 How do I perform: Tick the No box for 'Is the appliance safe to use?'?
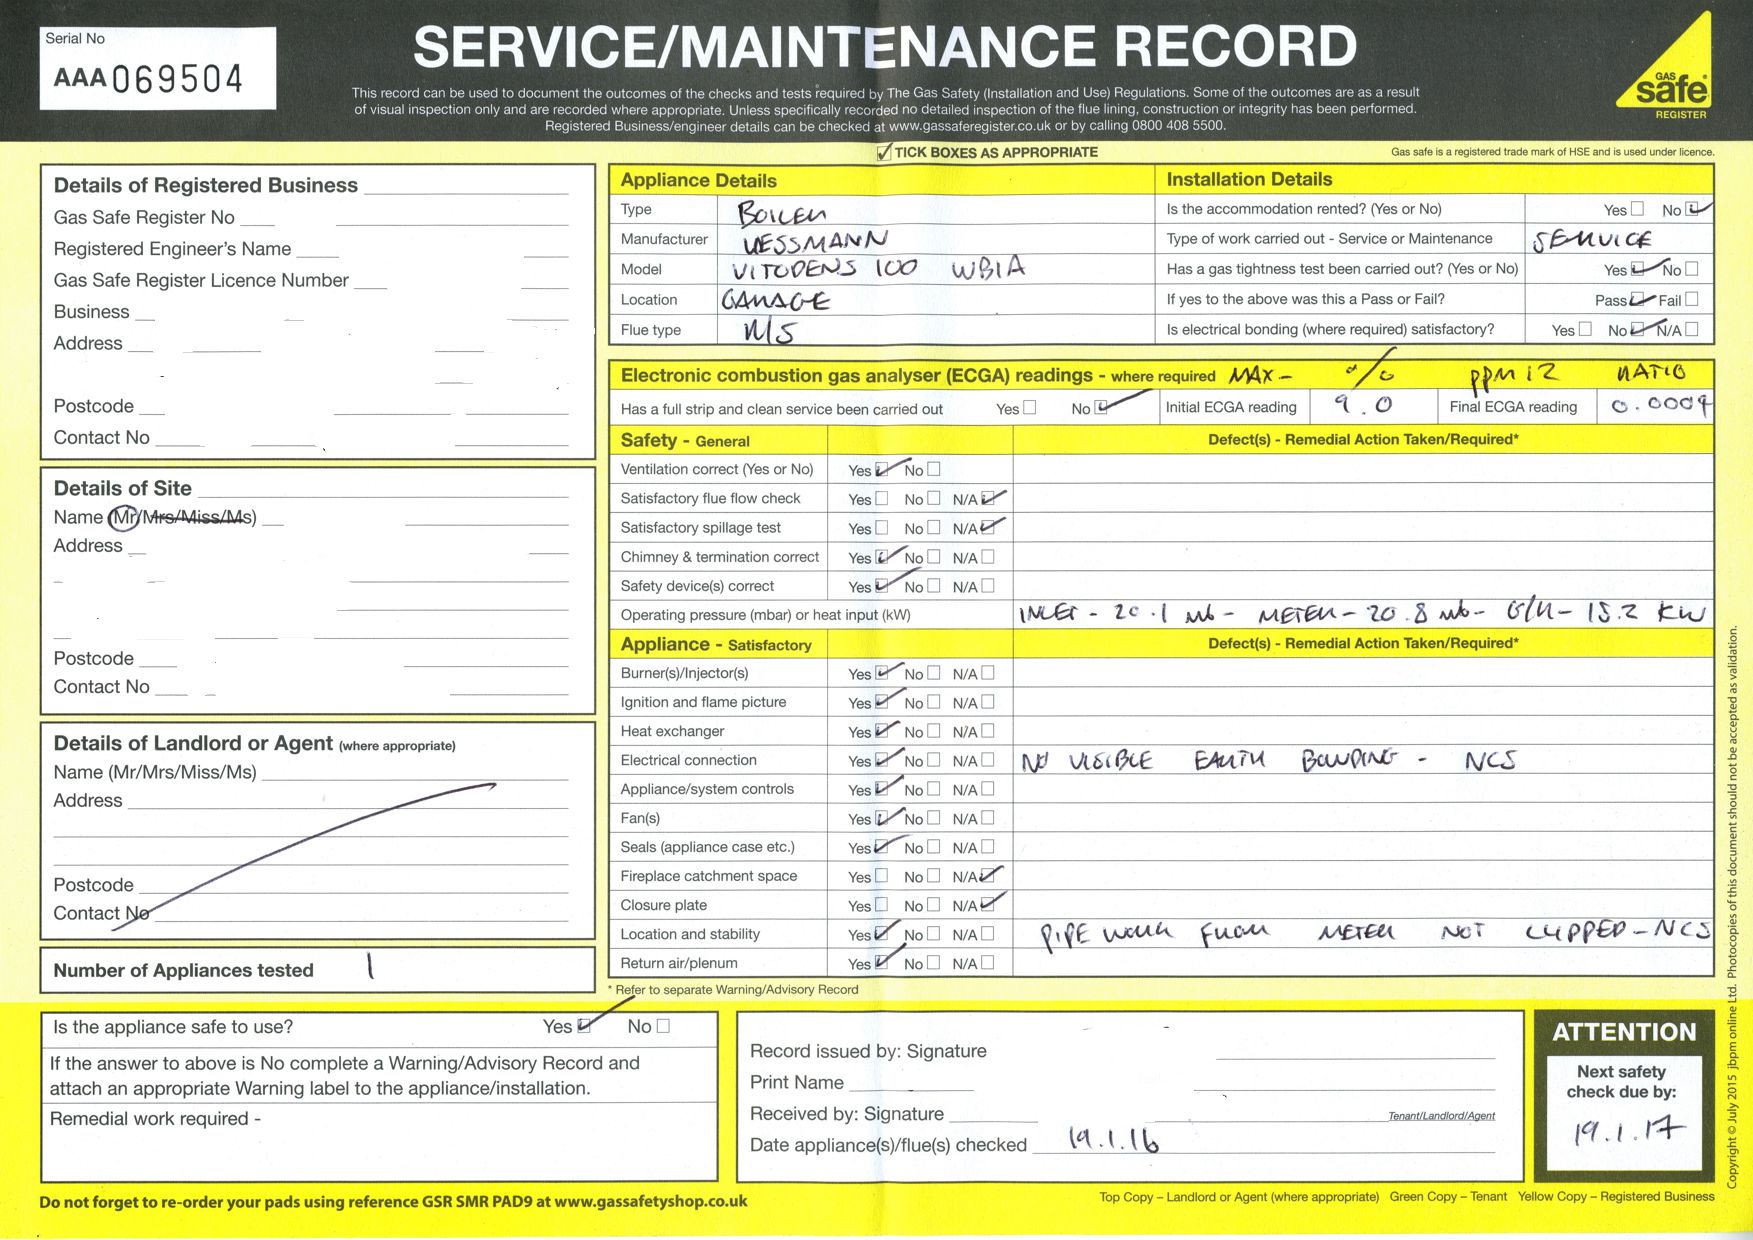point(663,1026)
